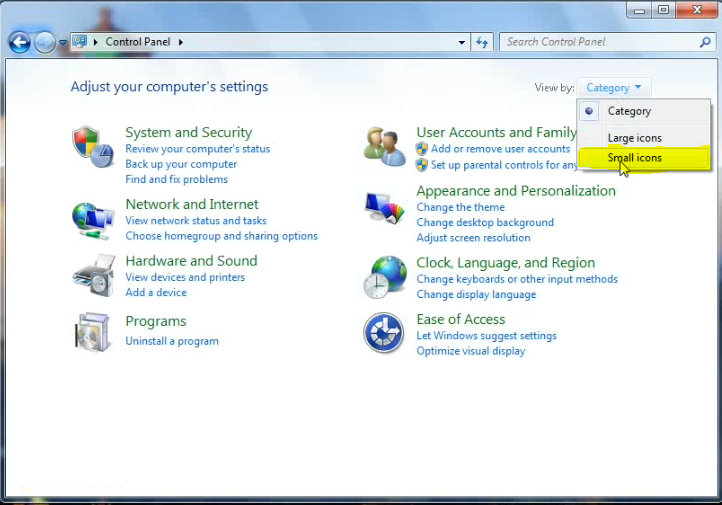Open System and Security category
Image resolution: width=722 pixels, height=505 pixels.
pyautogui.click(x=188, y=133)
